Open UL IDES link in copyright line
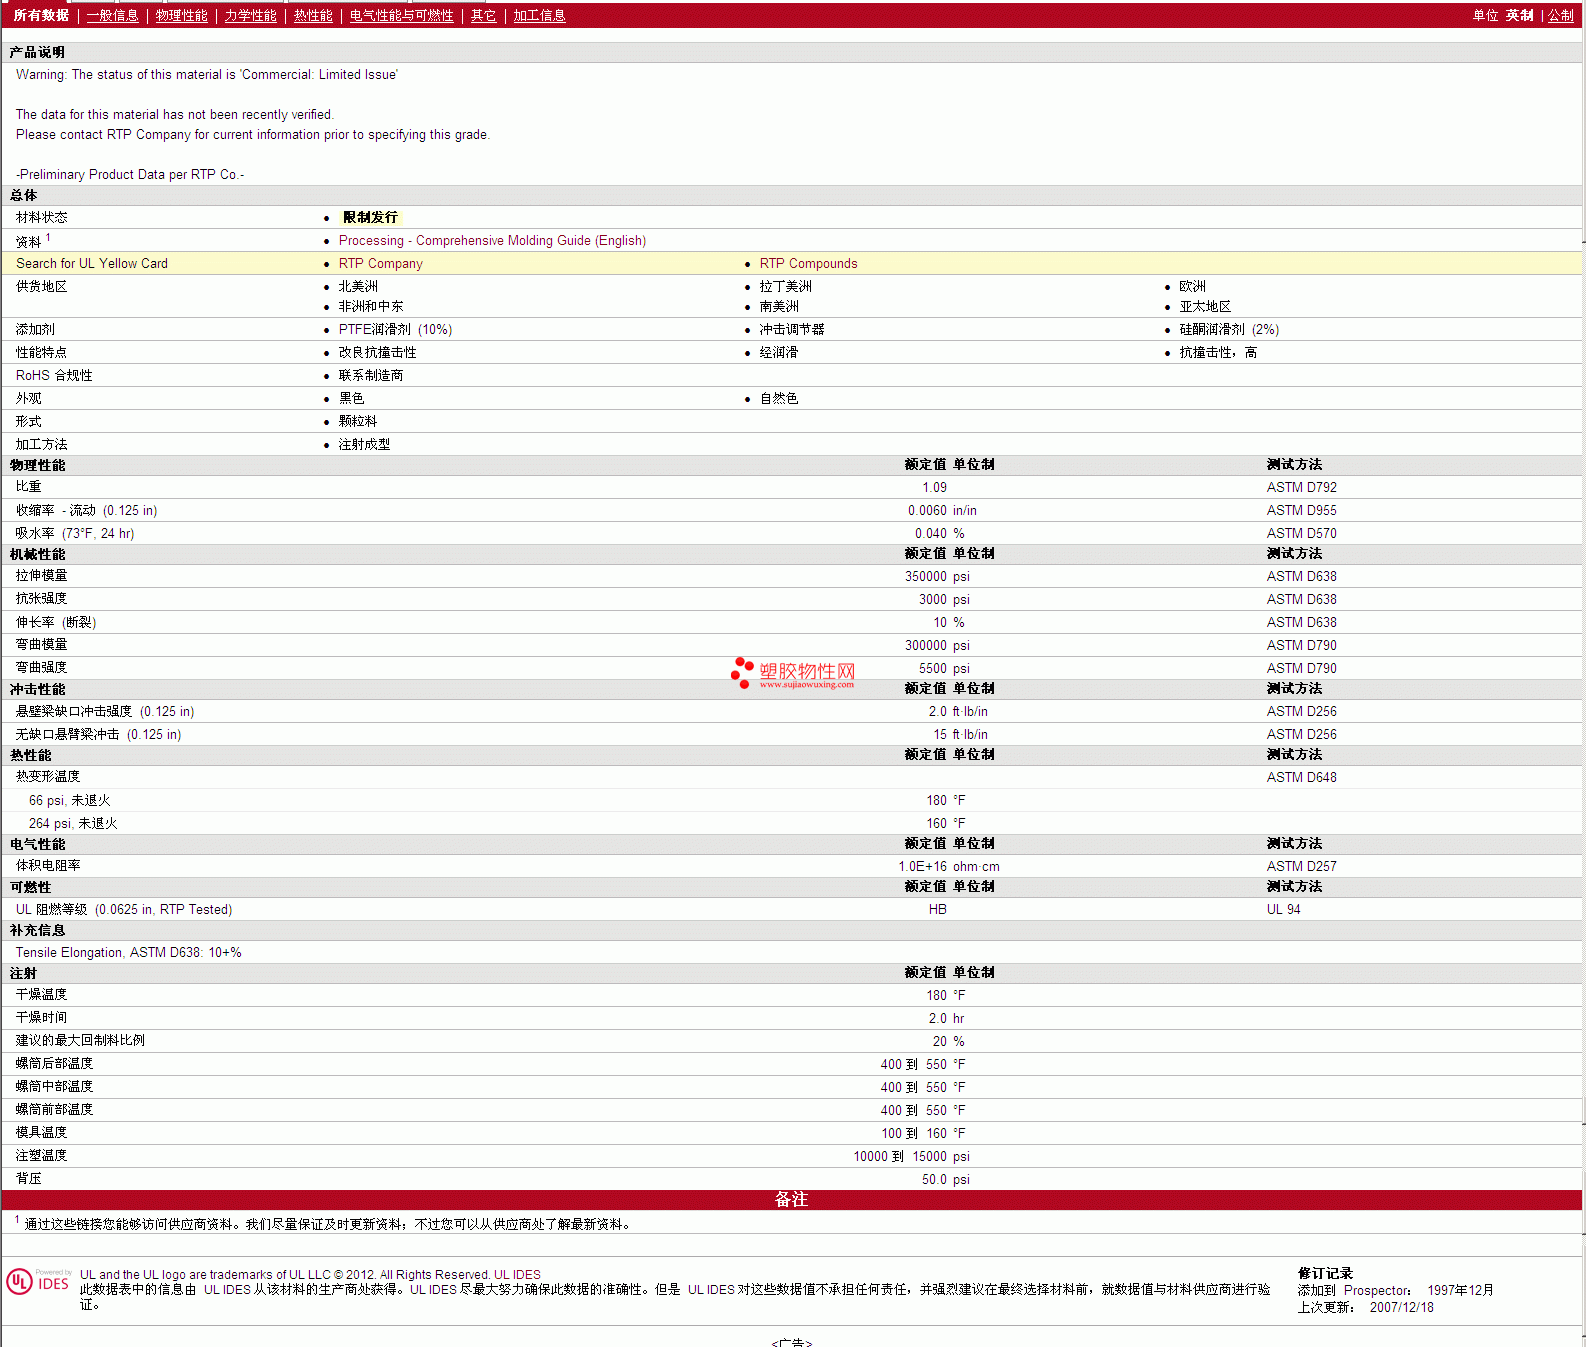 517,1275
